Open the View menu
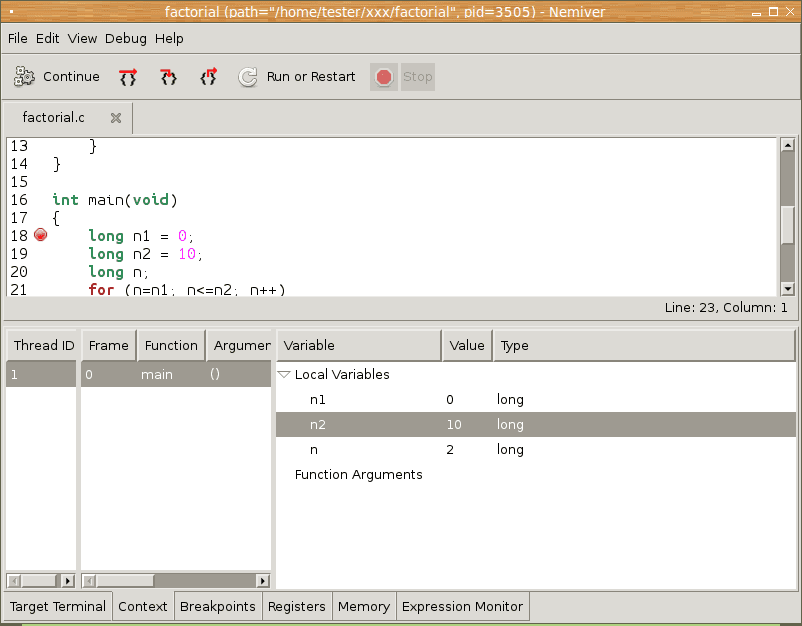The image size is (802, 626). click(82, 38)
